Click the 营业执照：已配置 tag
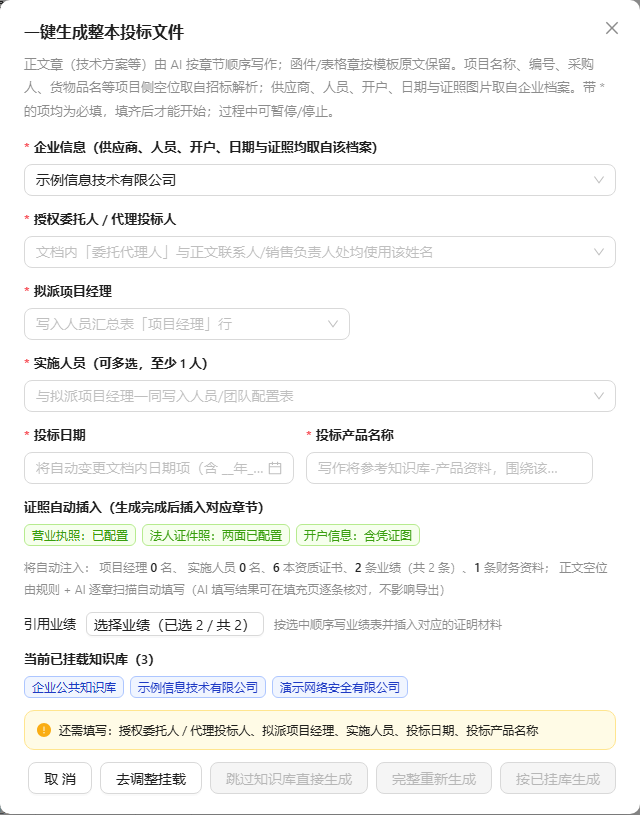The width and height of the screenshot is (640, 815). pos(80,535)
